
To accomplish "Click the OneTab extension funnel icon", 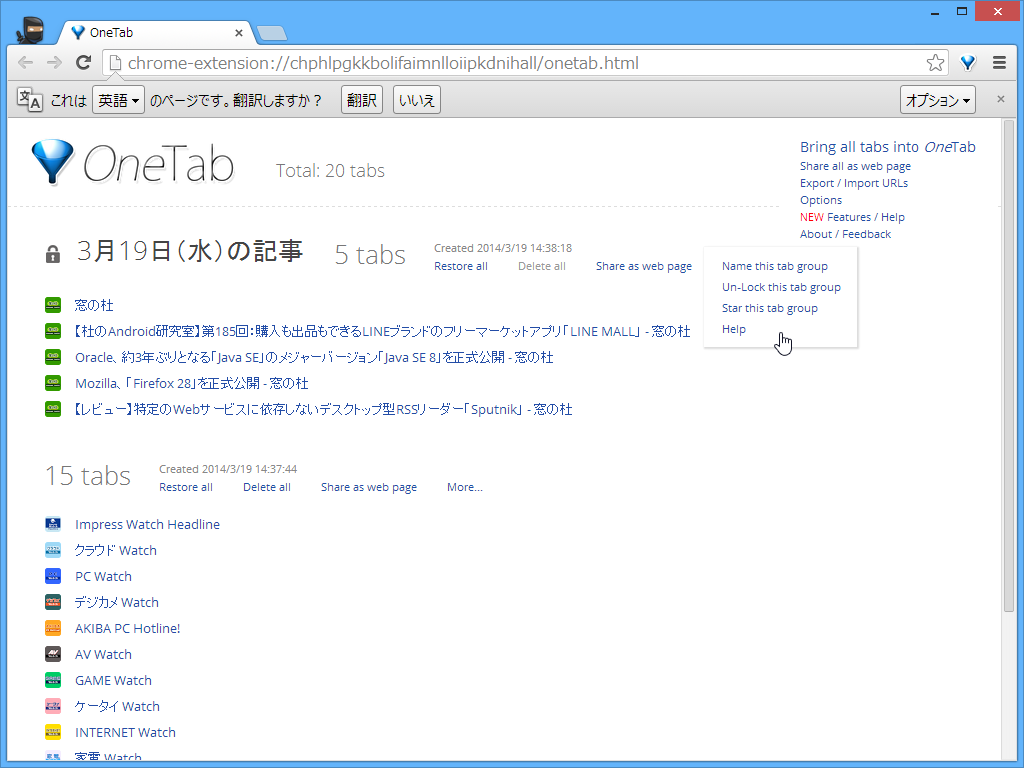I will point(968,63).
